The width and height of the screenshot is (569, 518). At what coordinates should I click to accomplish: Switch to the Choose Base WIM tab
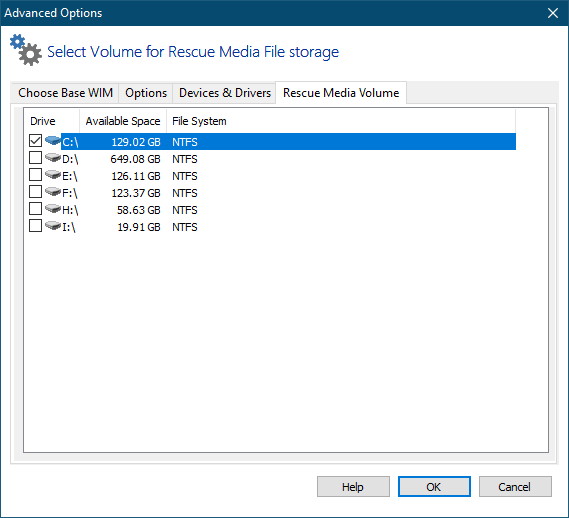(65, 93)
